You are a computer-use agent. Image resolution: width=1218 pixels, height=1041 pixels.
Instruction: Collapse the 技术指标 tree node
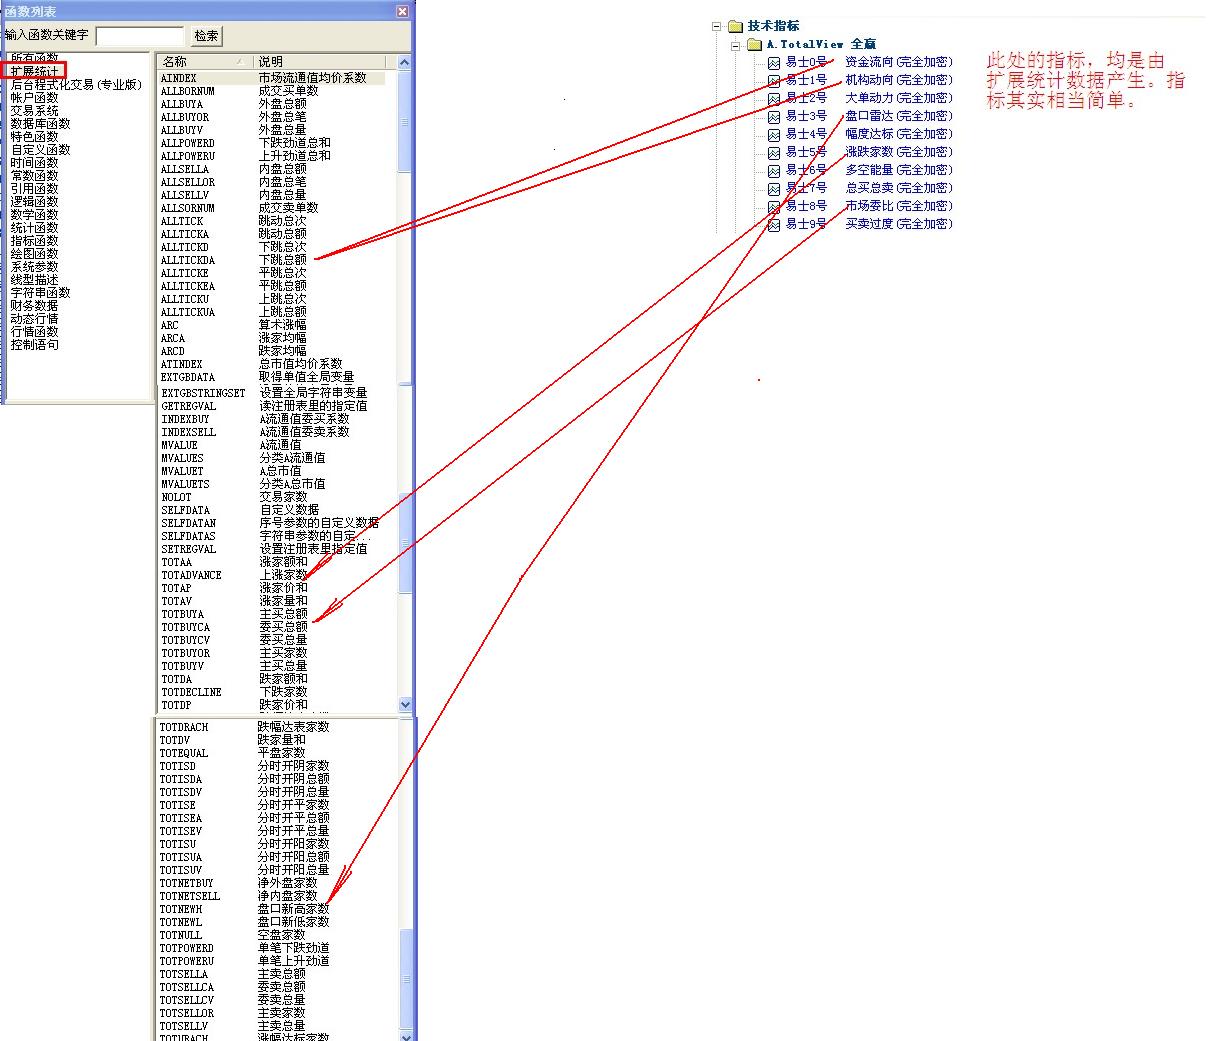click(x=717, y=26)
